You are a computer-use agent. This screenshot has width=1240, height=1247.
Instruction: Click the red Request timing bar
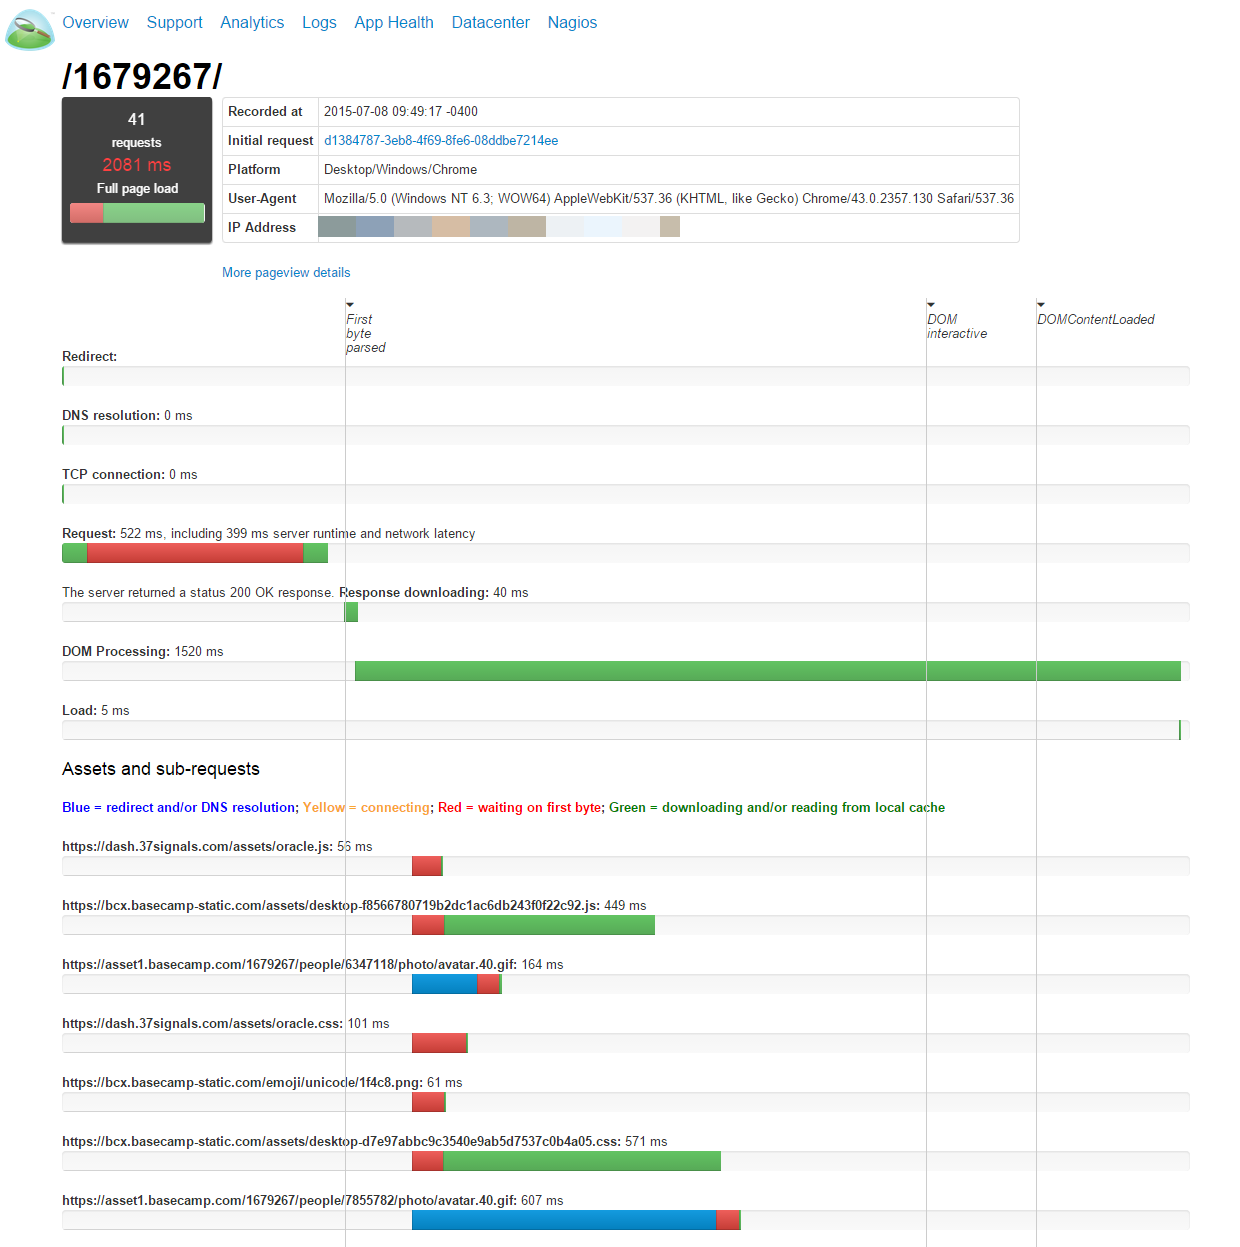195,553
